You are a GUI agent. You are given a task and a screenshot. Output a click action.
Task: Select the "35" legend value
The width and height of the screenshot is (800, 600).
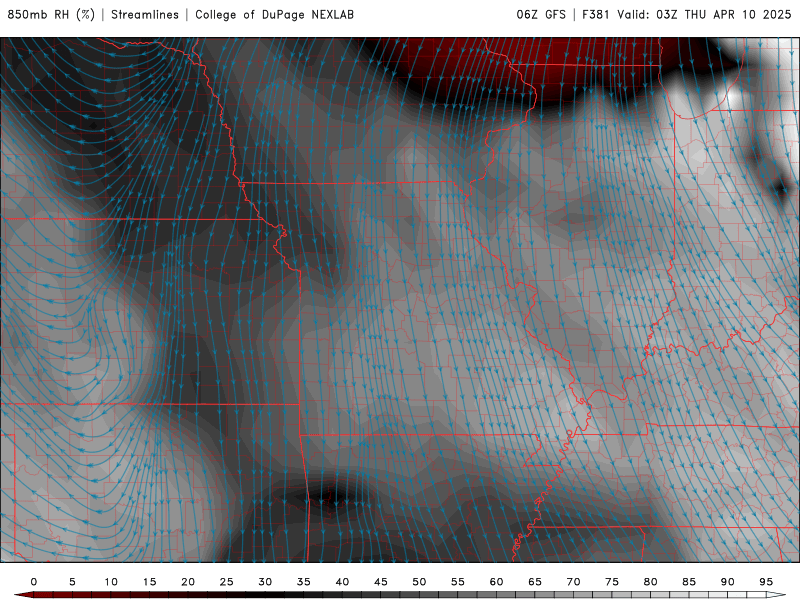304,582
